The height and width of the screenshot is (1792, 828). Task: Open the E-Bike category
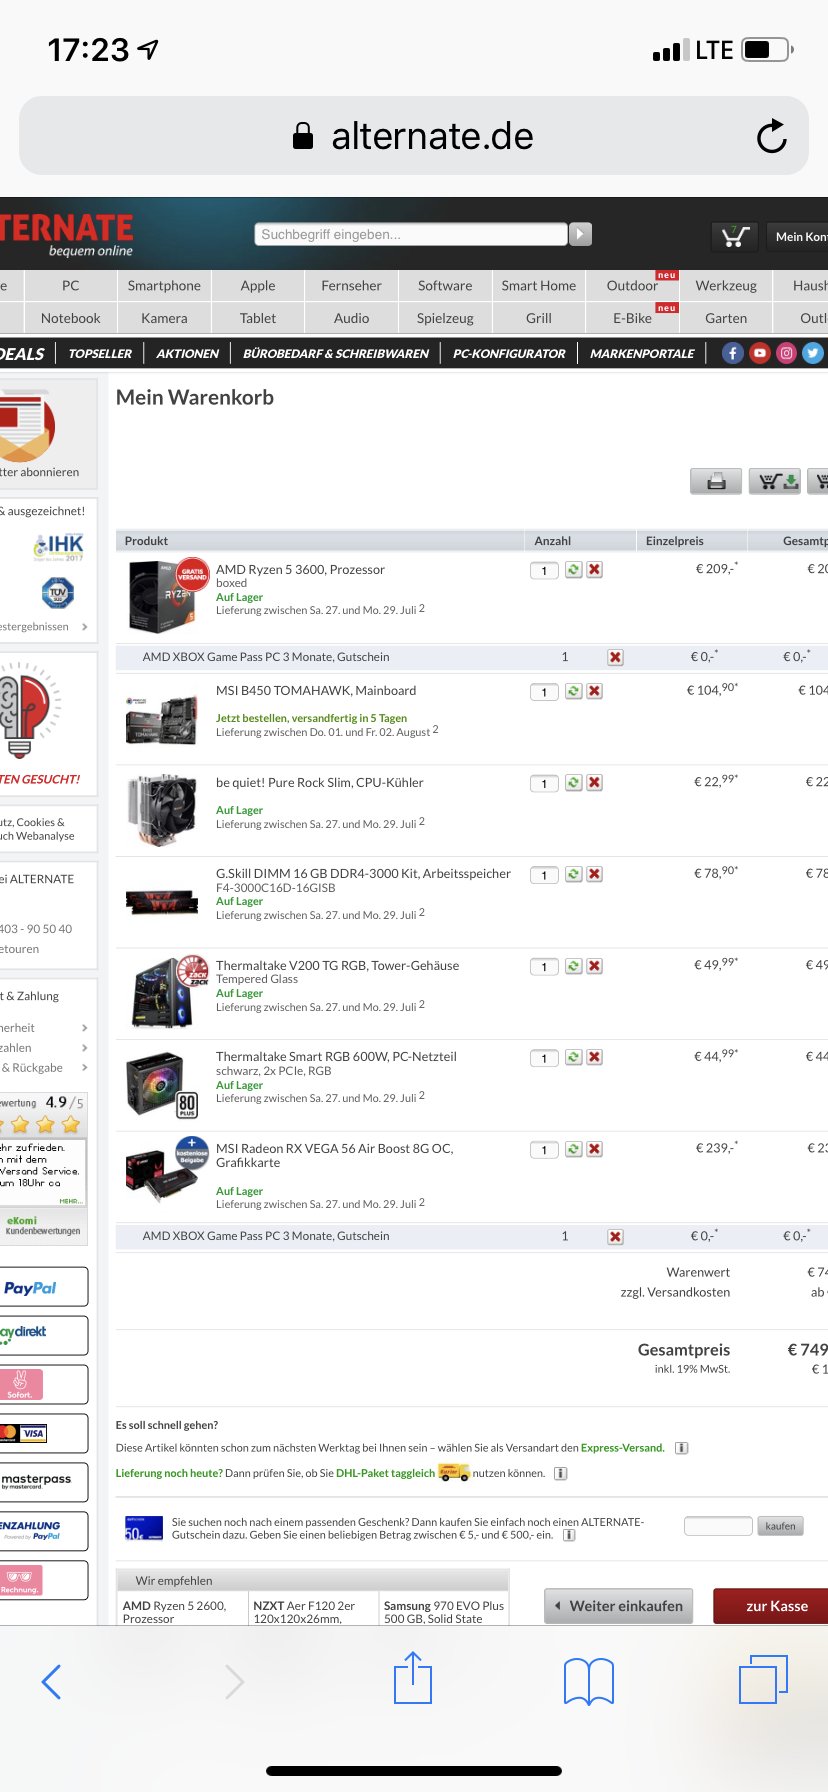[632, 318]
